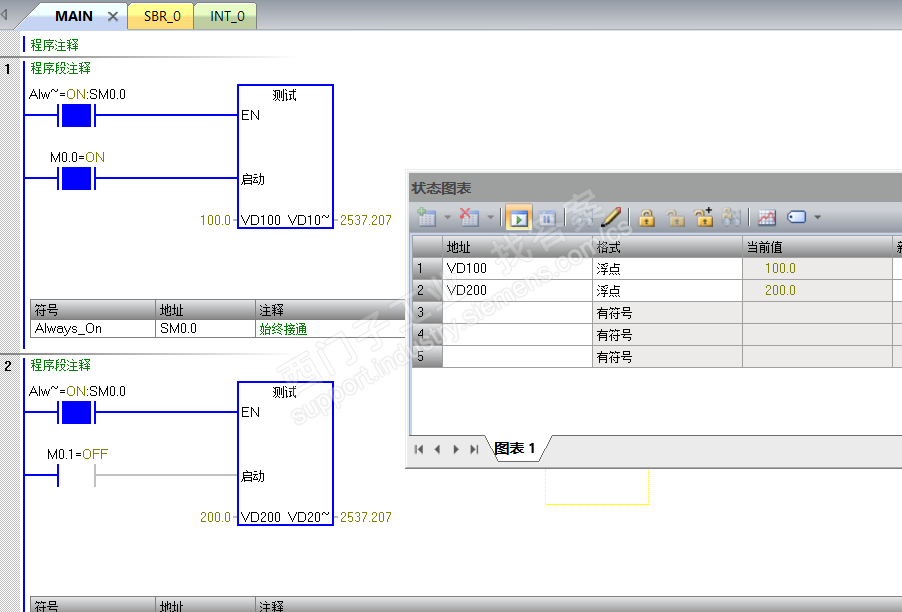Image resolution: width=902 pixels, height=612 pixels.
Task: Click the read all forced binoculars icon
Action: pos(731,217)
